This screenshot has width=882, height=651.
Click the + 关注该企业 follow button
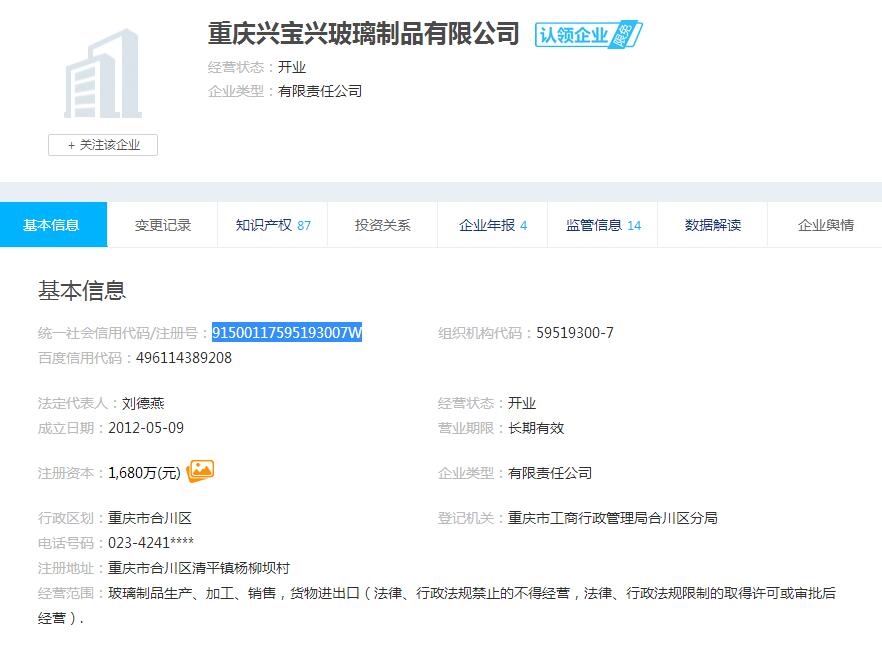(103, 145)
